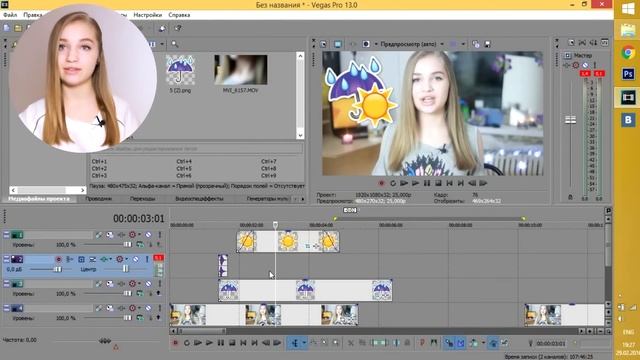Switch to the Медиафайлы проекта tab
The height and width of the screenshot is (360, 640).
tap(39, 199)
